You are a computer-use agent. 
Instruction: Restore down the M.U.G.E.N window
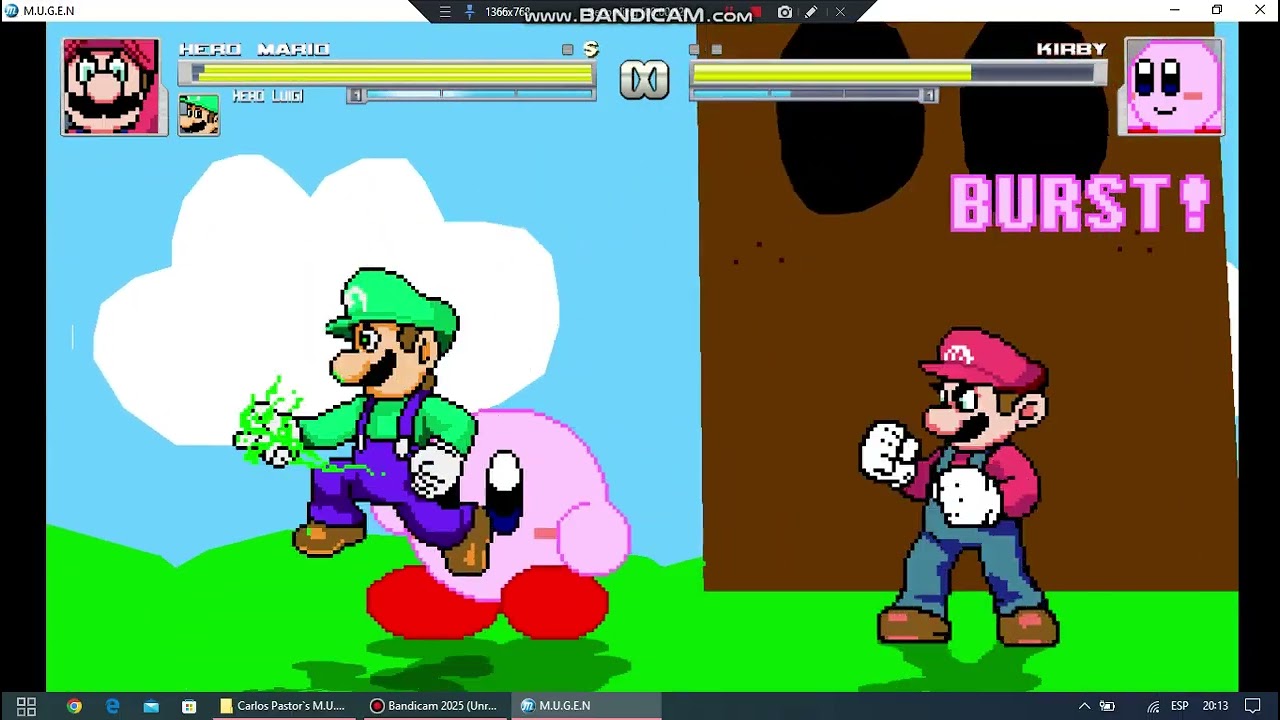click(1217, 10)
